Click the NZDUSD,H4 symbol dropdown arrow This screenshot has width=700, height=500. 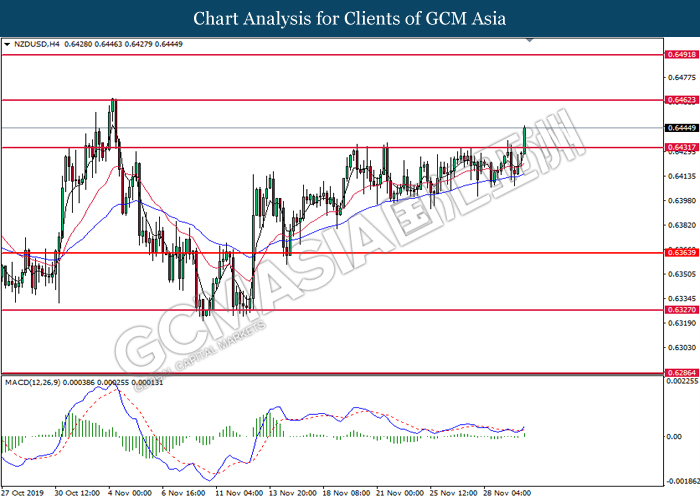point(7,44)
